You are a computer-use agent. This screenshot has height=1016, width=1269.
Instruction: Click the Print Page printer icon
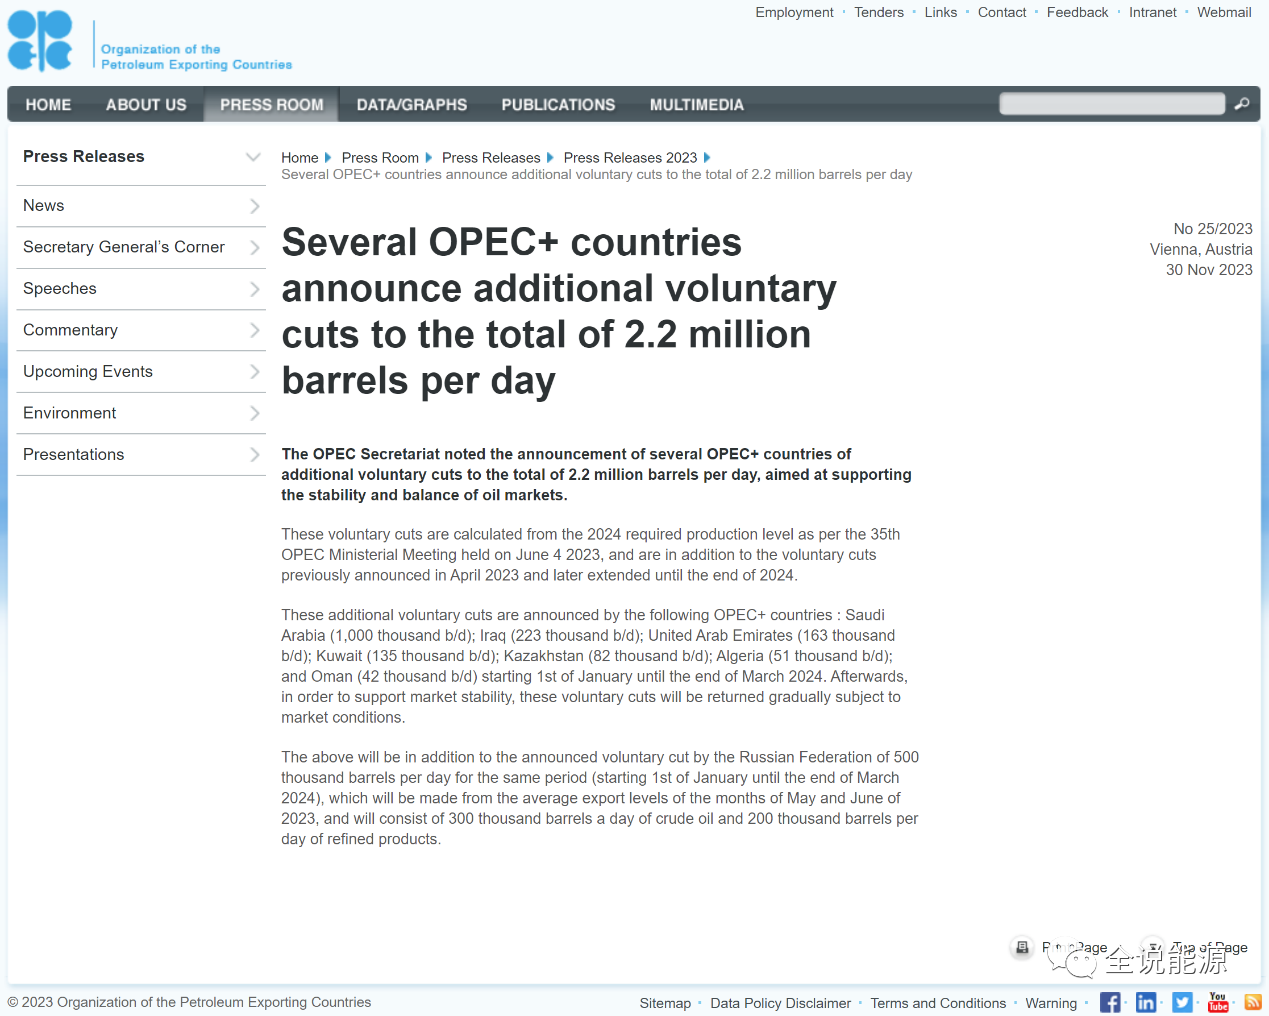coord(1022,947)
